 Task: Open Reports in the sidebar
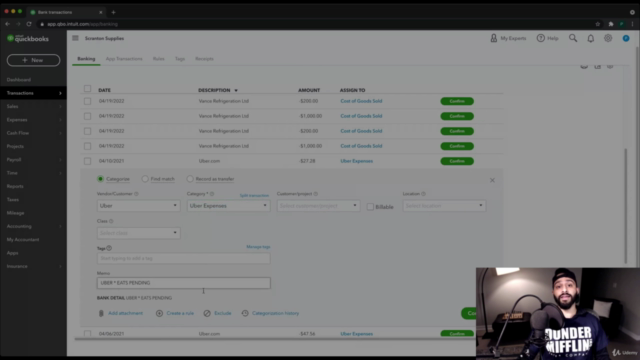click(15, 186)
